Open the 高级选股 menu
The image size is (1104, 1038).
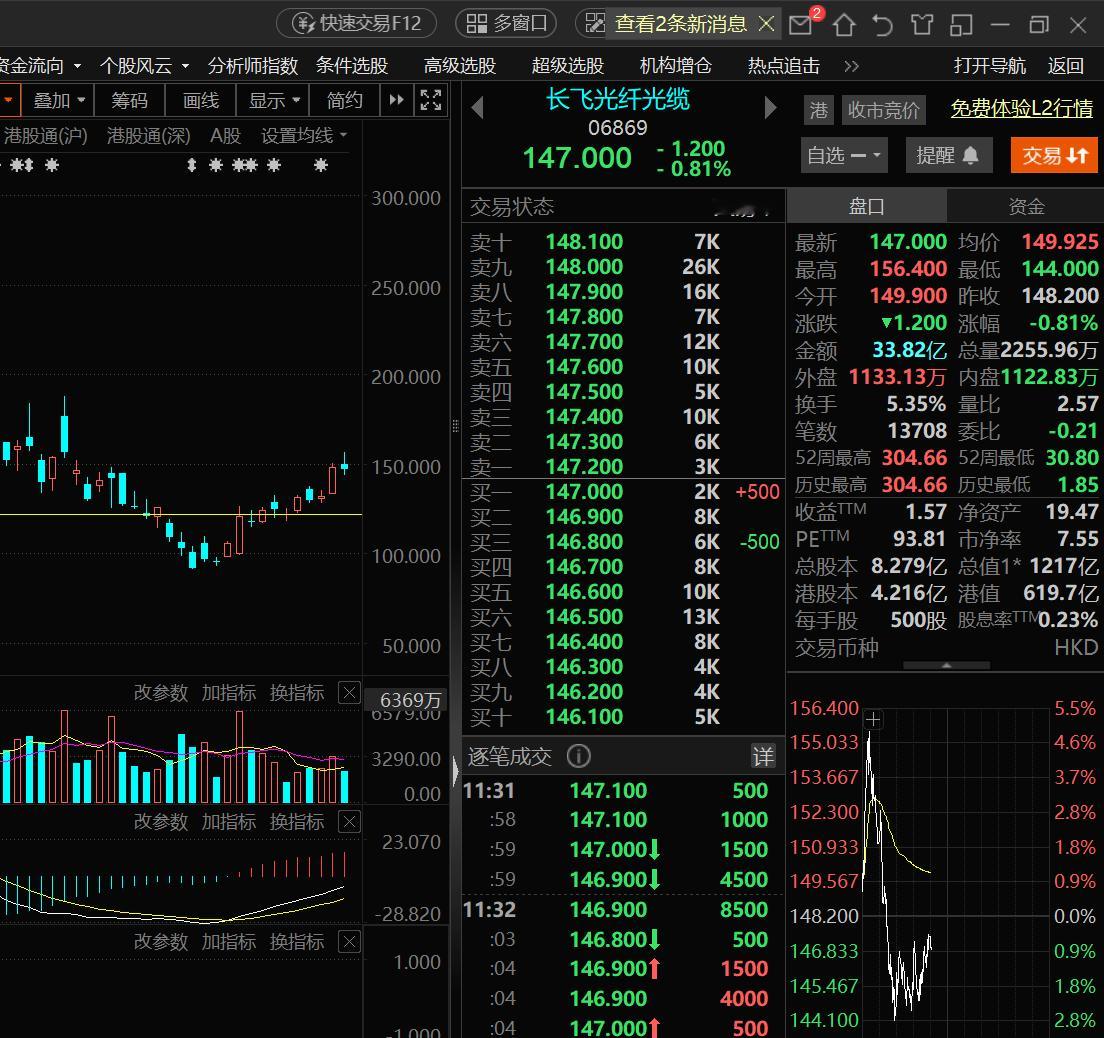pyautogui.click(x=460, y=66)
